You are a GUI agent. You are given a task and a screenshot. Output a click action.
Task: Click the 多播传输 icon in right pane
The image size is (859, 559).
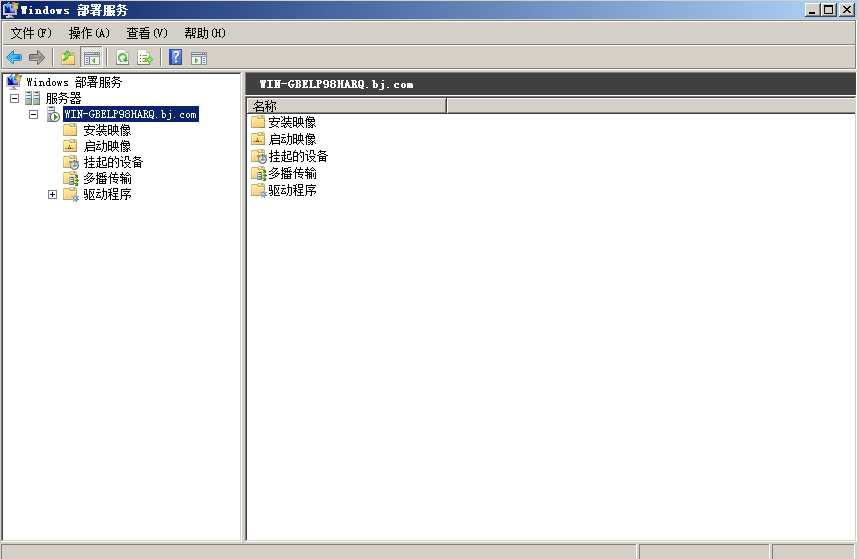(x=259, y=173)
